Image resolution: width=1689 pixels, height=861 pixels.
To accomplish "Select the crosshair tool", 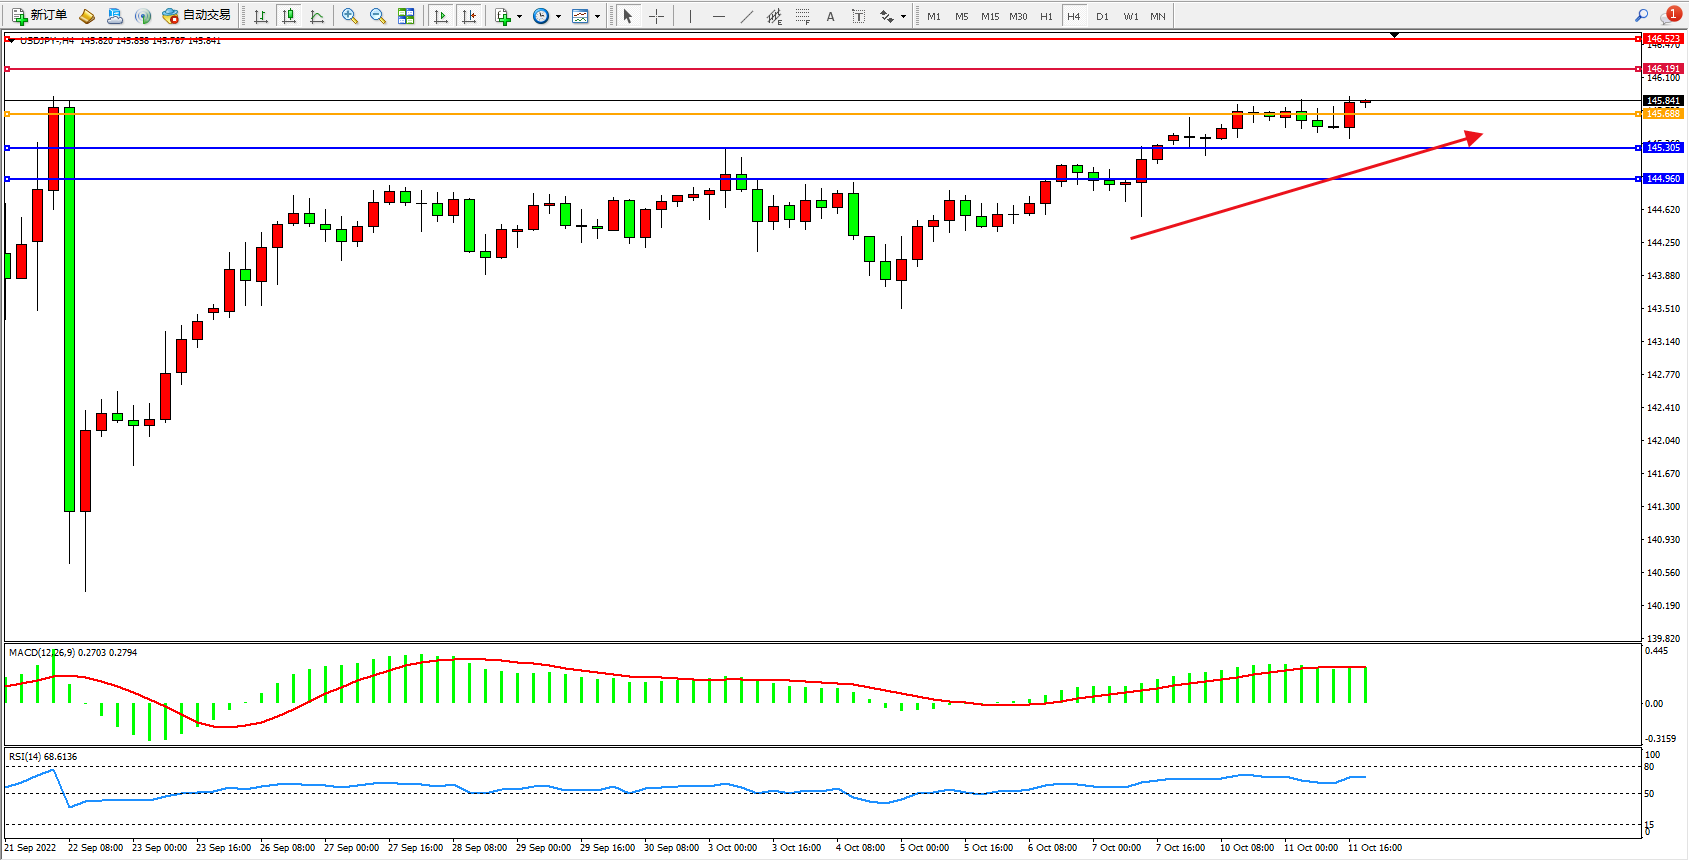I will coord(656,16).
